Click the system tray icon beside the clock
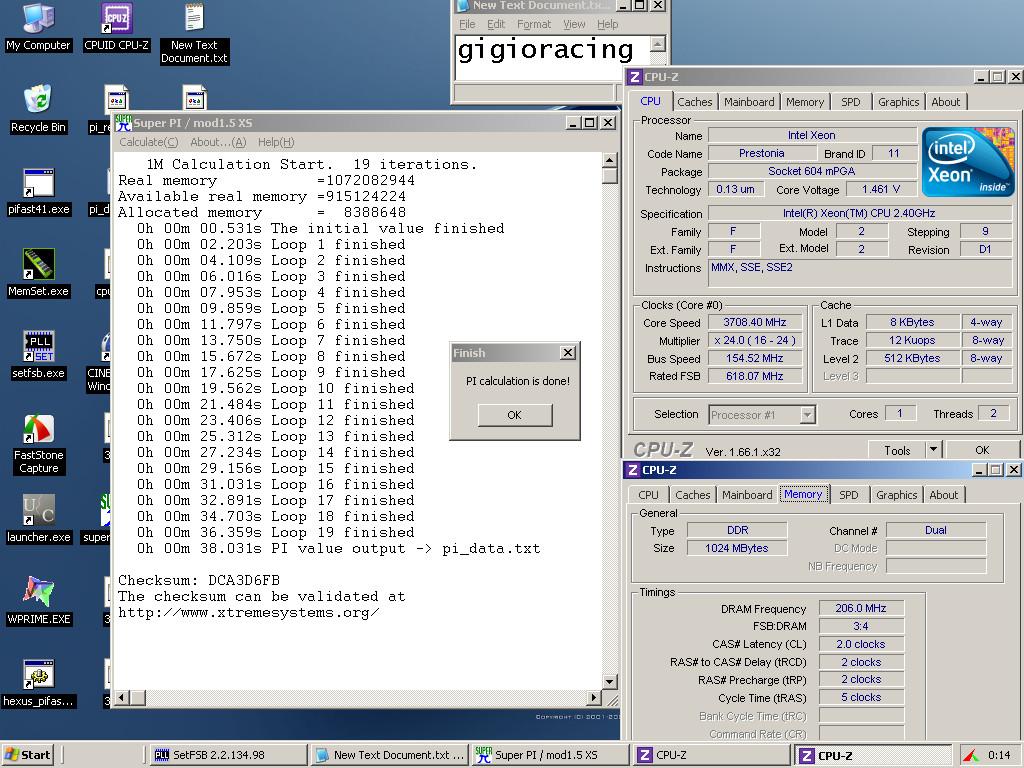Image resolution: width=1024 pixels, height=768 pixels. [971, 756]
